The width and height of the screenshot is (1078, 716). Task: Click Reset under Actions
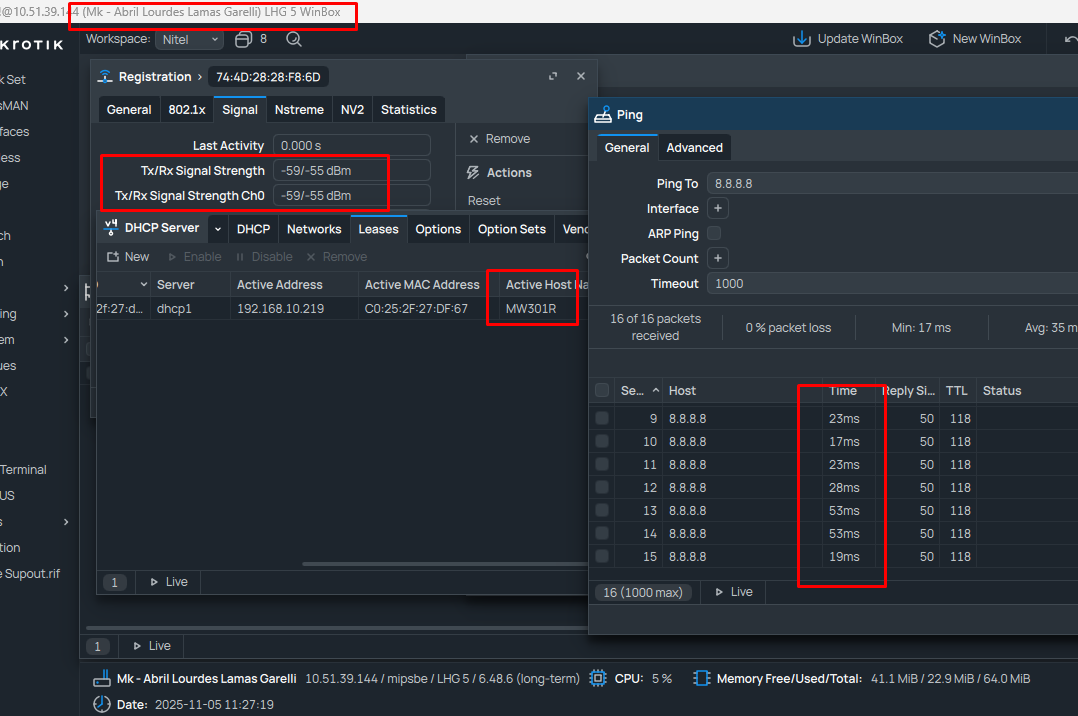(x=484, y=200)
